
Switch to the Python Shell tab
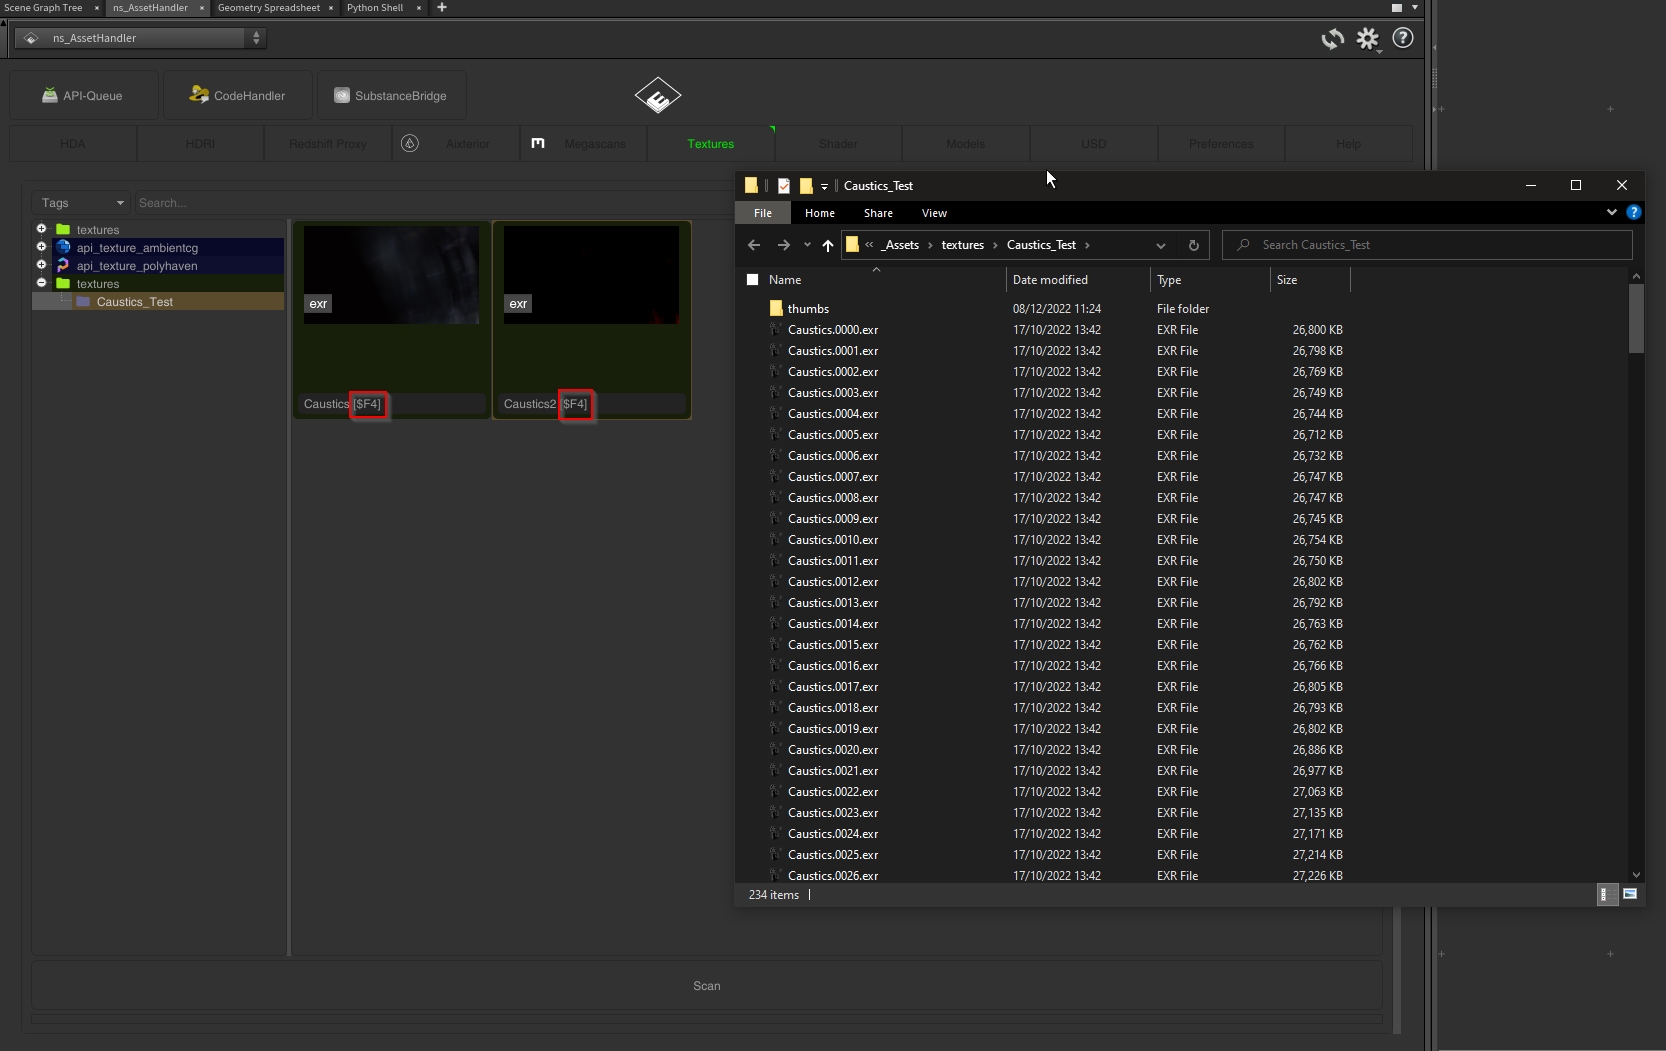coord(375,7)
